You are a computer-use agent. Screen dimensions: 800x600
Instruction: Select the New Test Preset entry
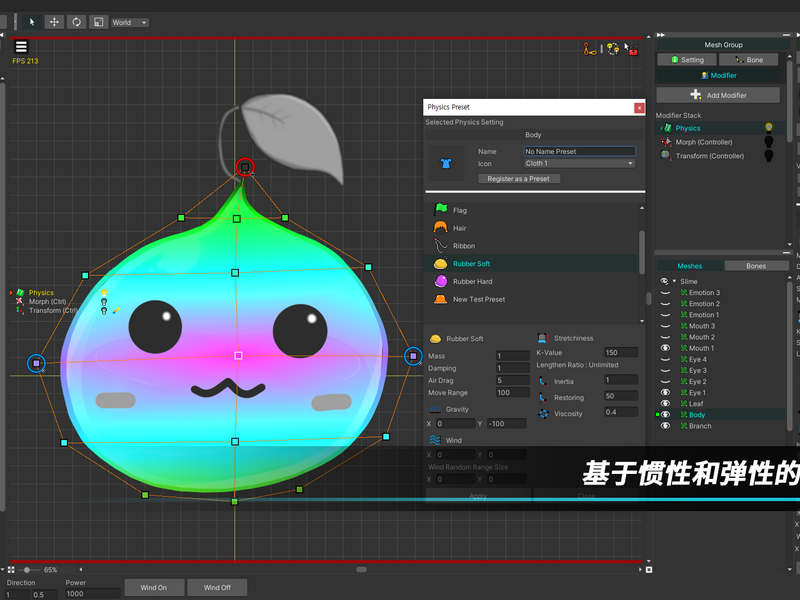532,299
